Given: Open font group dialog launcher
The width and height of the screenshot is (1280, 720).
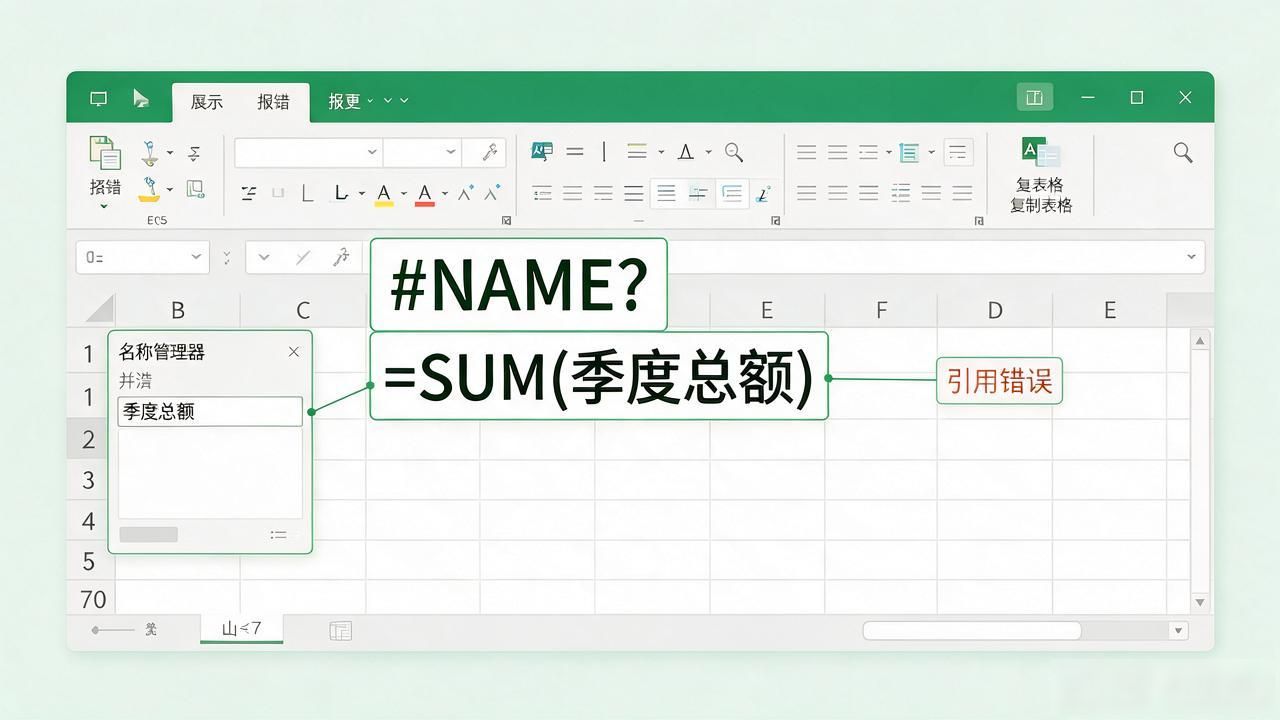Looking at the screenshot, I should tap(506, 220).
